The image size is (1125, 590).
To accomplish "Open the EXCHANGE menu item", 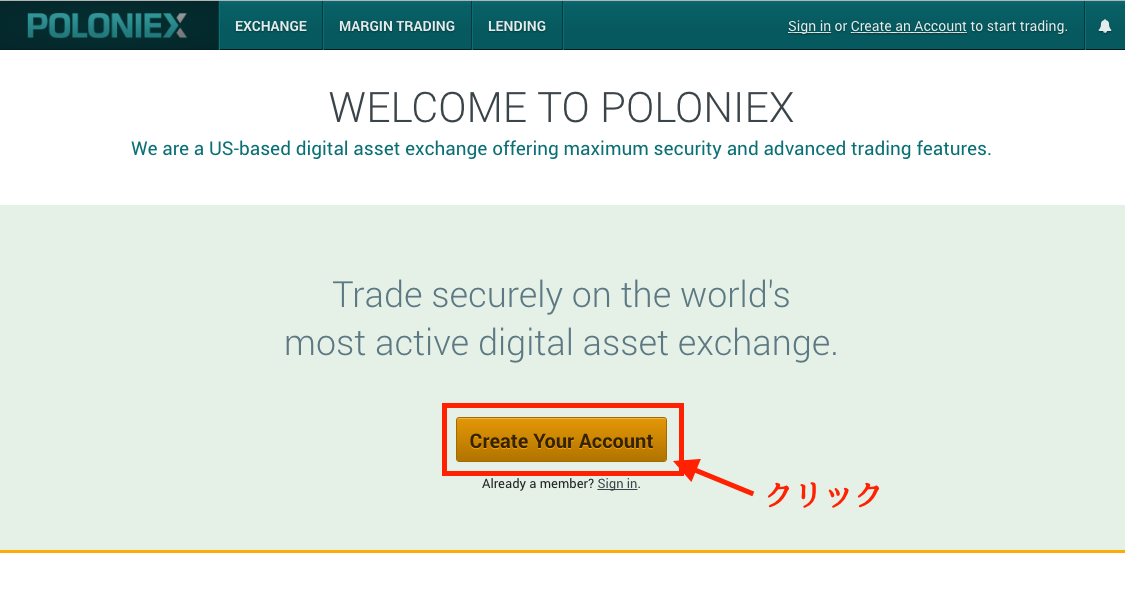I will (270, 26).
